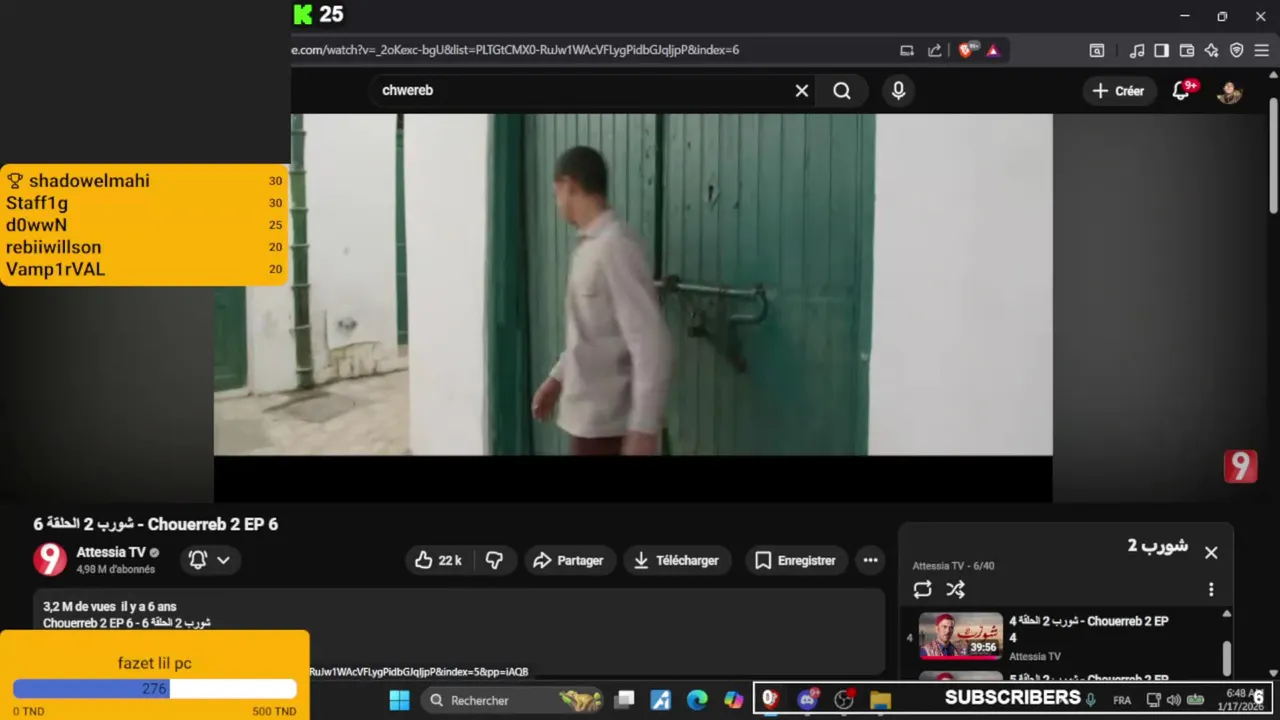The height and width of the screenshot is (720, 1280).
Task: Click the Créer button
Action: (1118, 91)
